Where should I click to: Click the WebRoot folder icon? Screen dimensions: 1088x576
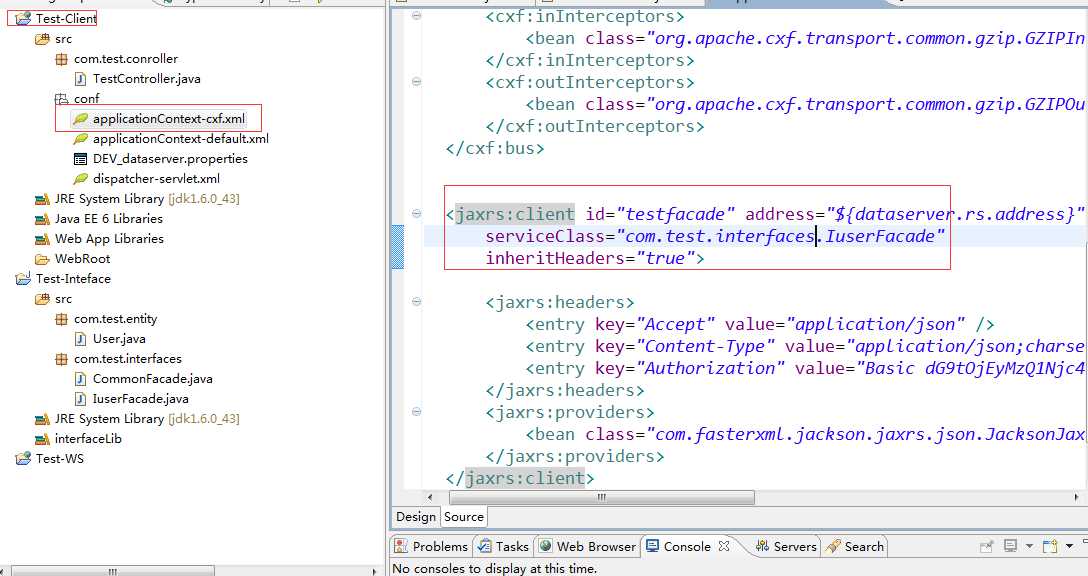42,259
